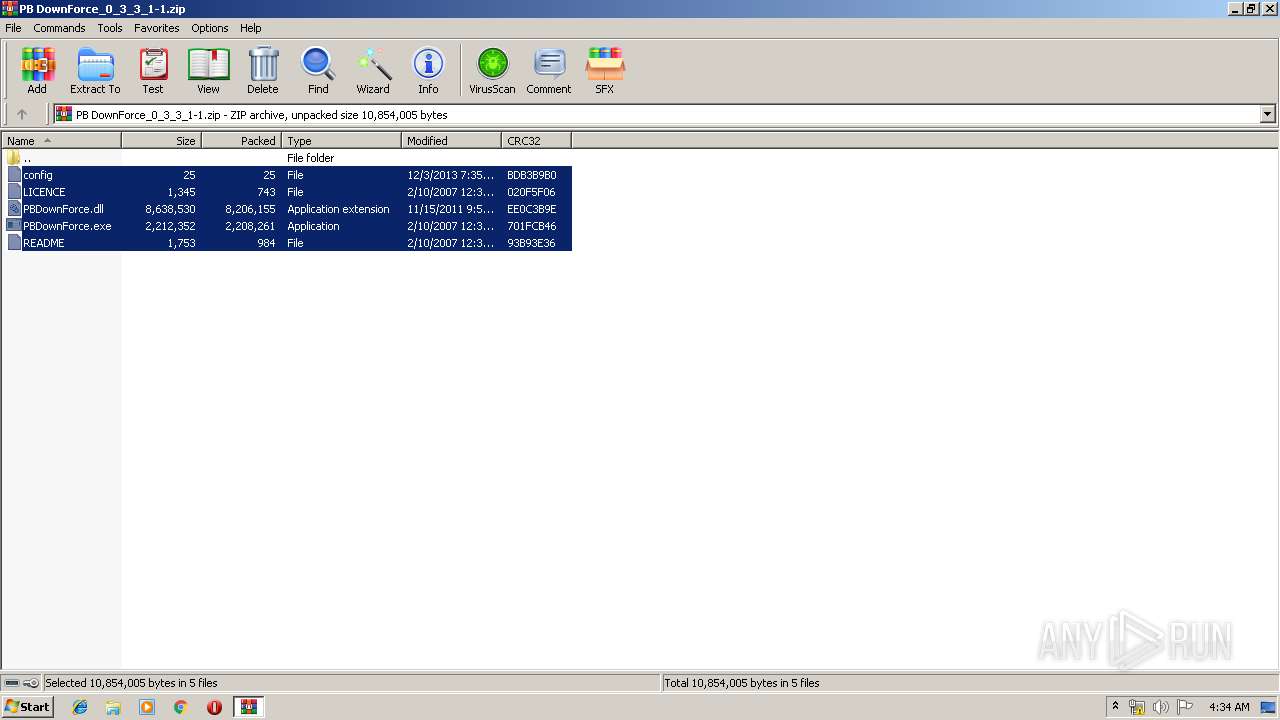
Task: Open the Find magnifier tool
Action: [x=318, y=70]
